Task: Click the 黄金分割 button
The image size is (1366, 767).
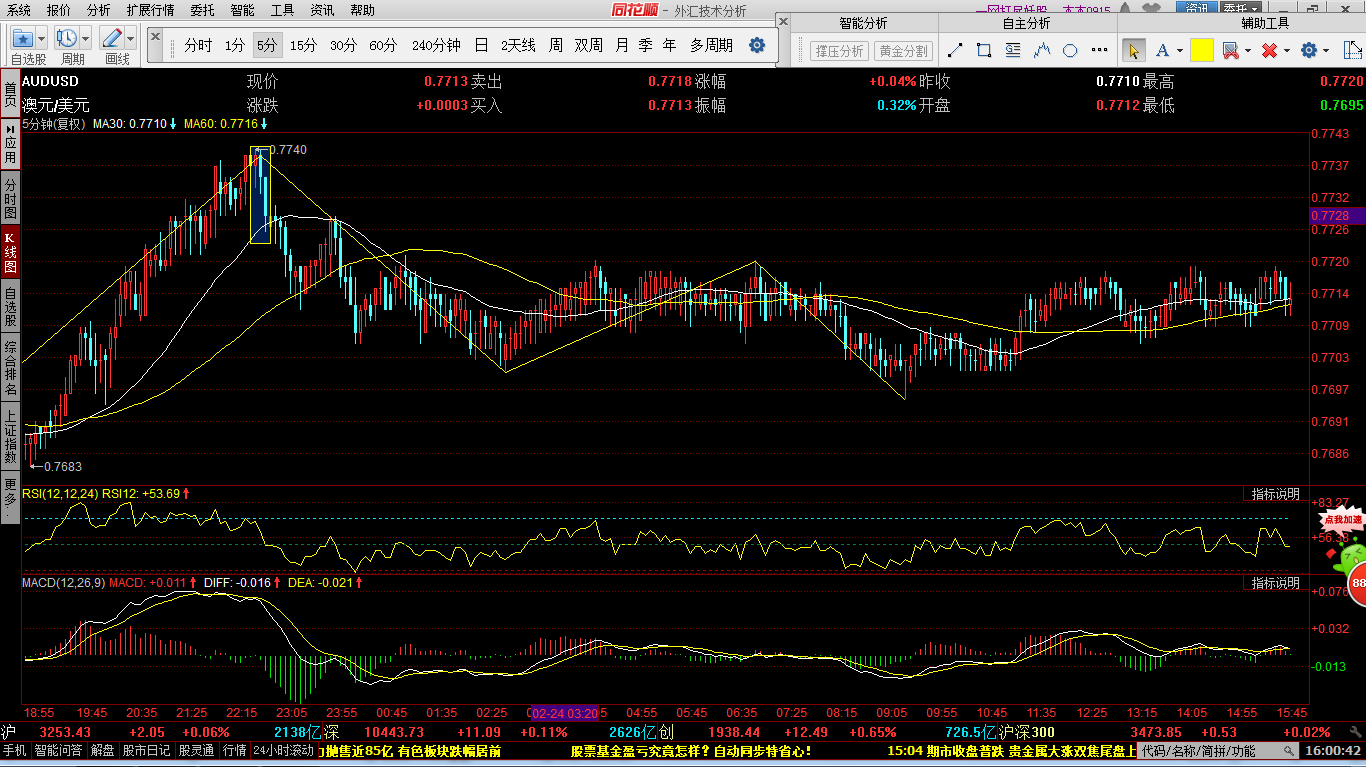Action: coord(902,50)
